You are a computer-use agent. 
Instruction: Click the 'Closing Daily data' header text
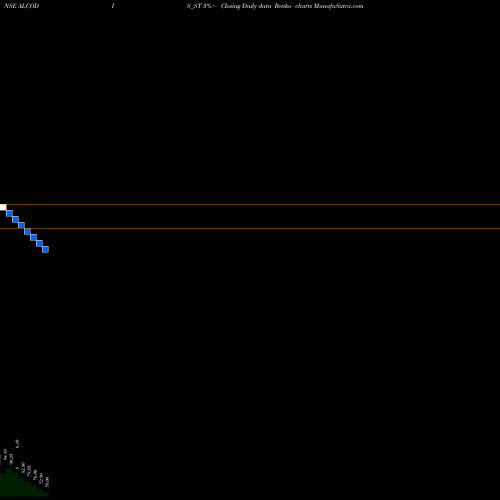(246, 6)
